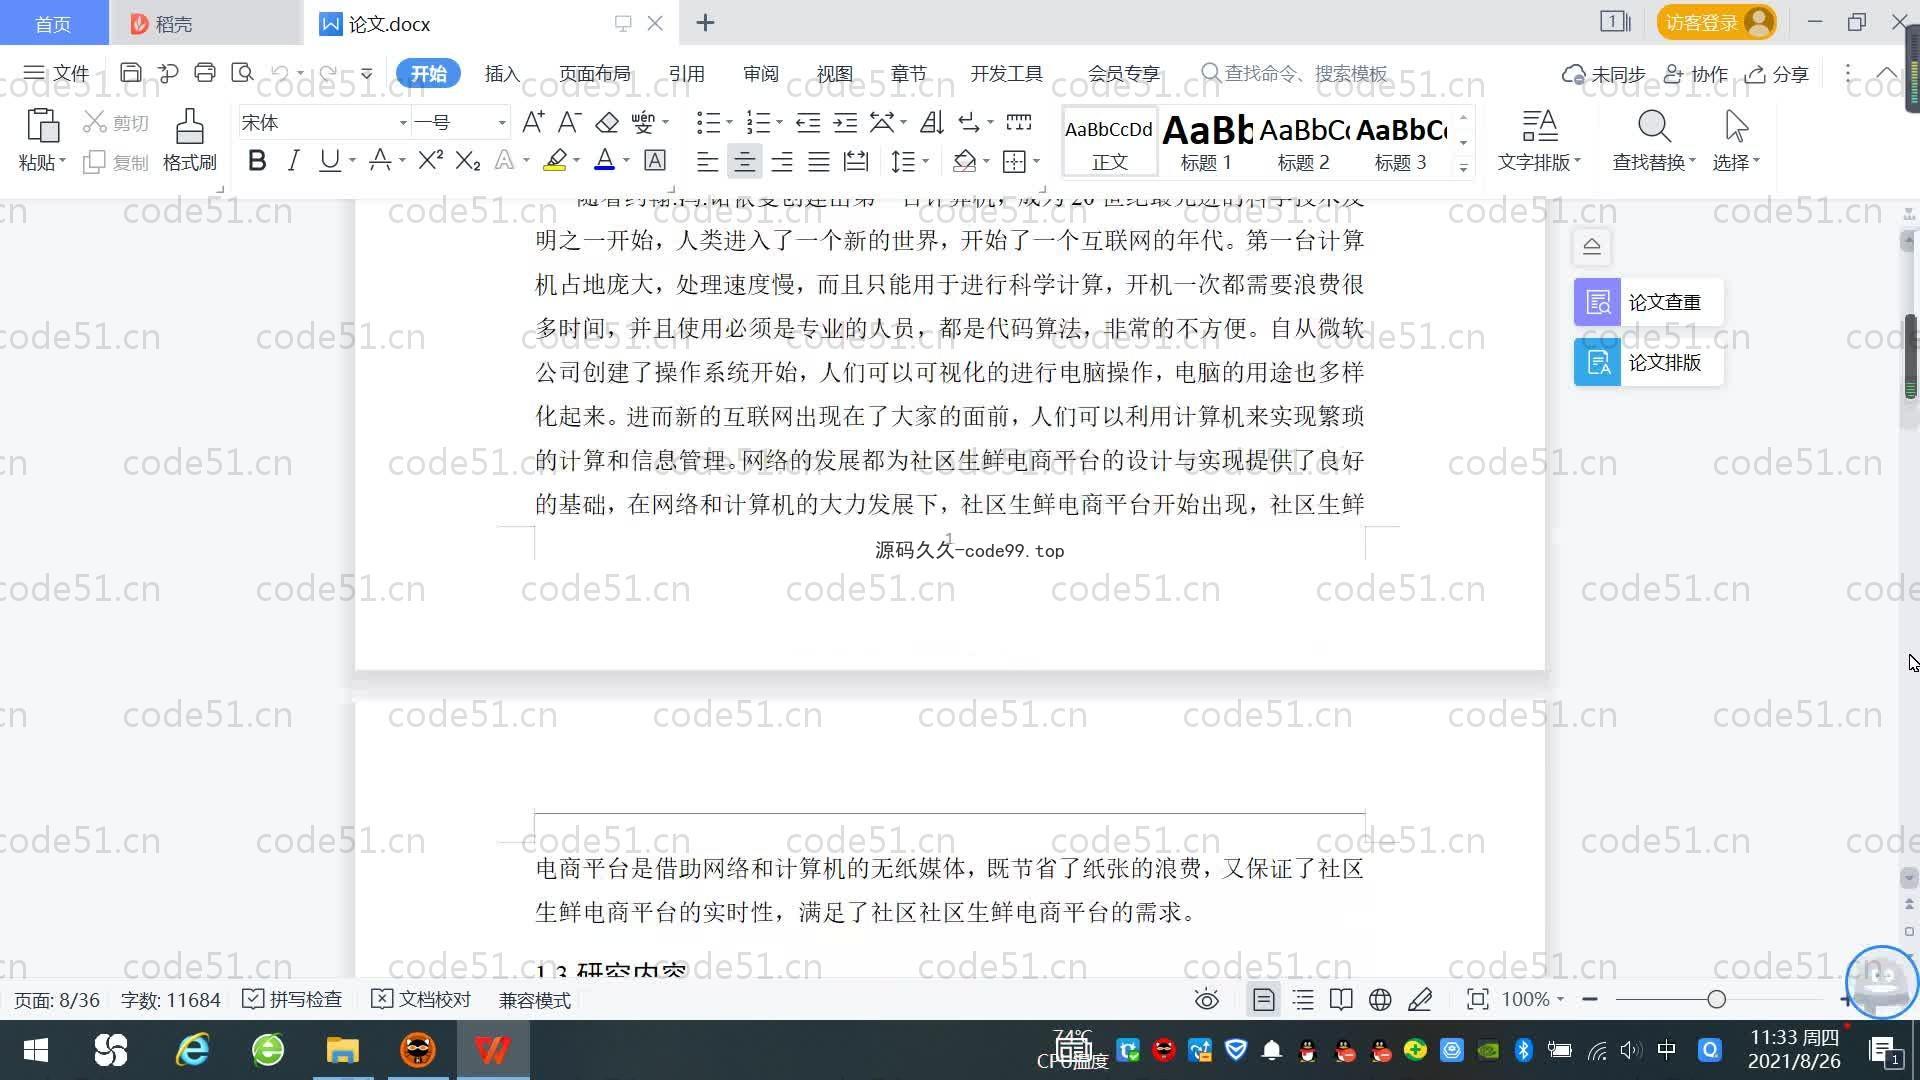Click the zoom slider handle
Viewport: 1920px width, 1080px height.
(1716, 1000)
